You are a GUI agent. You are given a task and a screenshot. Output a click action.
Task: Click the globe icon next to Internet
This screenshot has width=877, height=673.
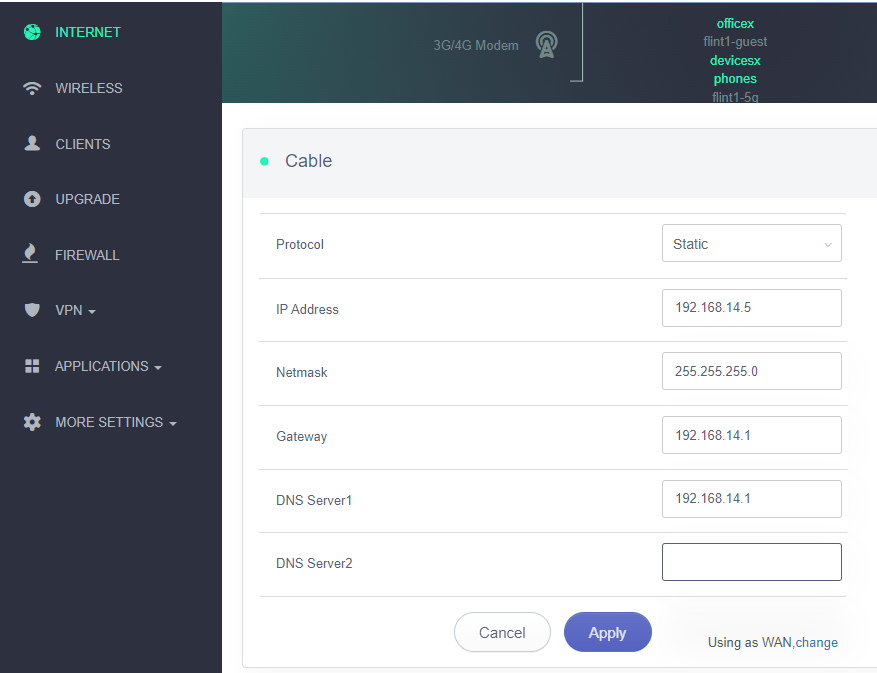click(x=32, y=32)
